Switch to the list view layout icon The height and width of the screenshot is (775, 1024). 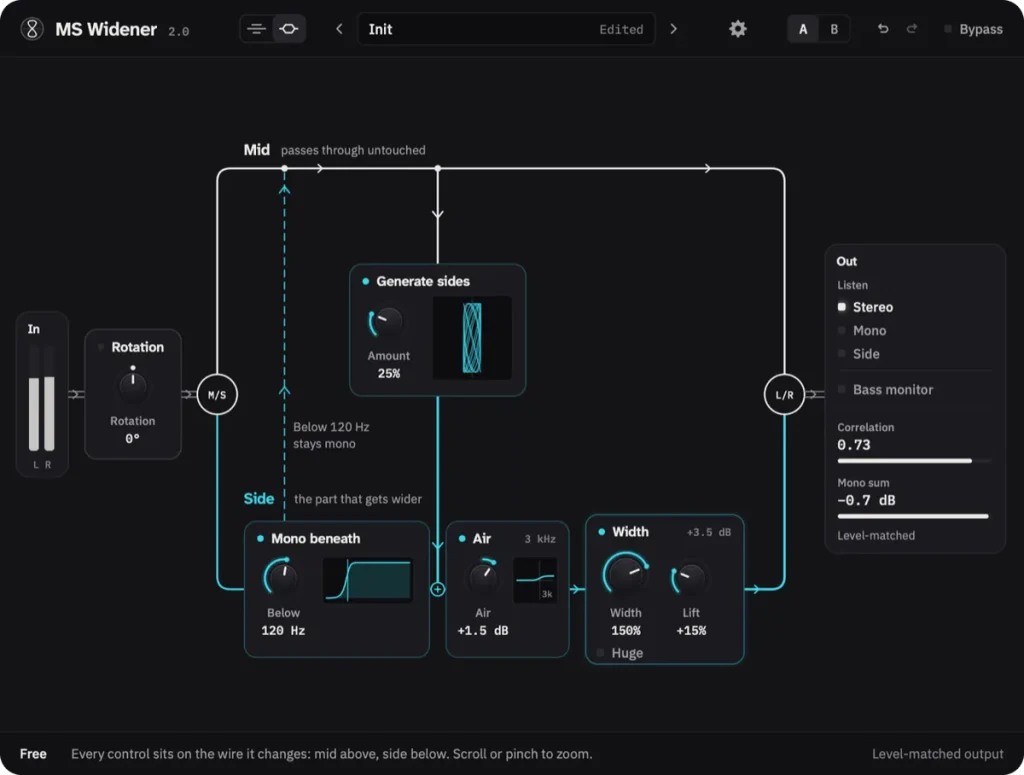257,29
